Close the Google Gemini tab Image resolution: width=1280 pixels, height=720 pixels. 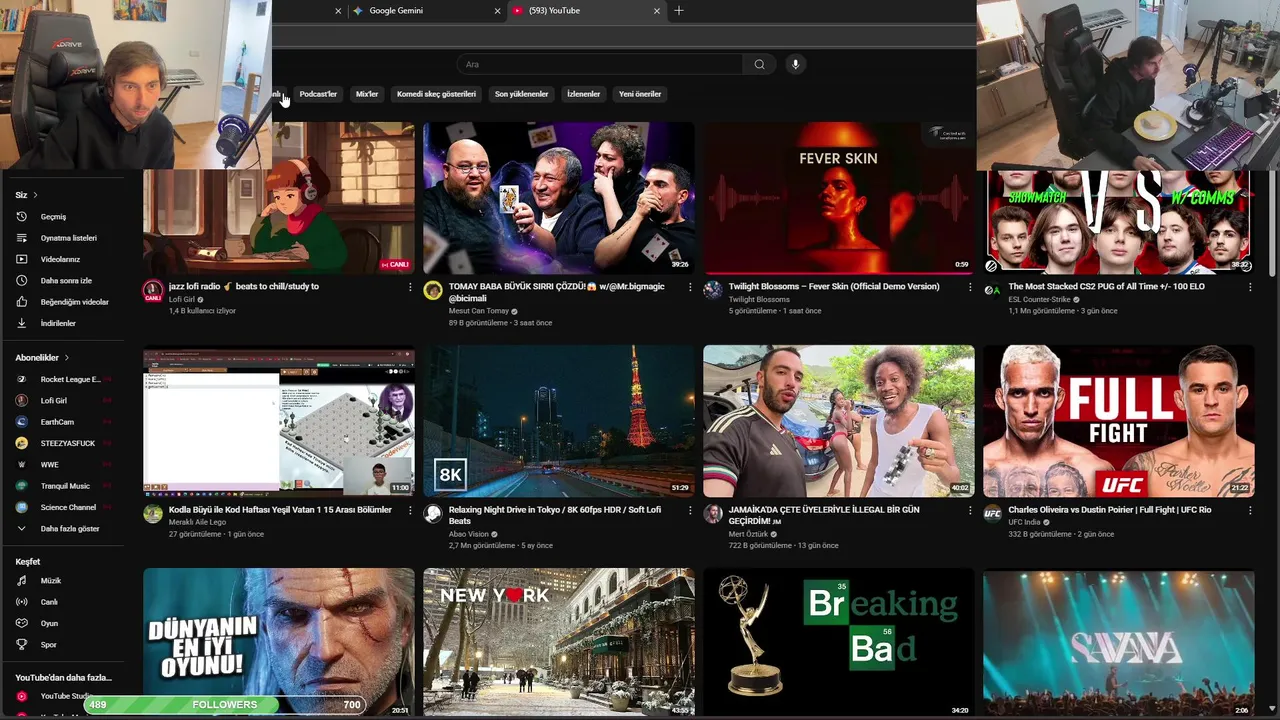coord(497,11)
